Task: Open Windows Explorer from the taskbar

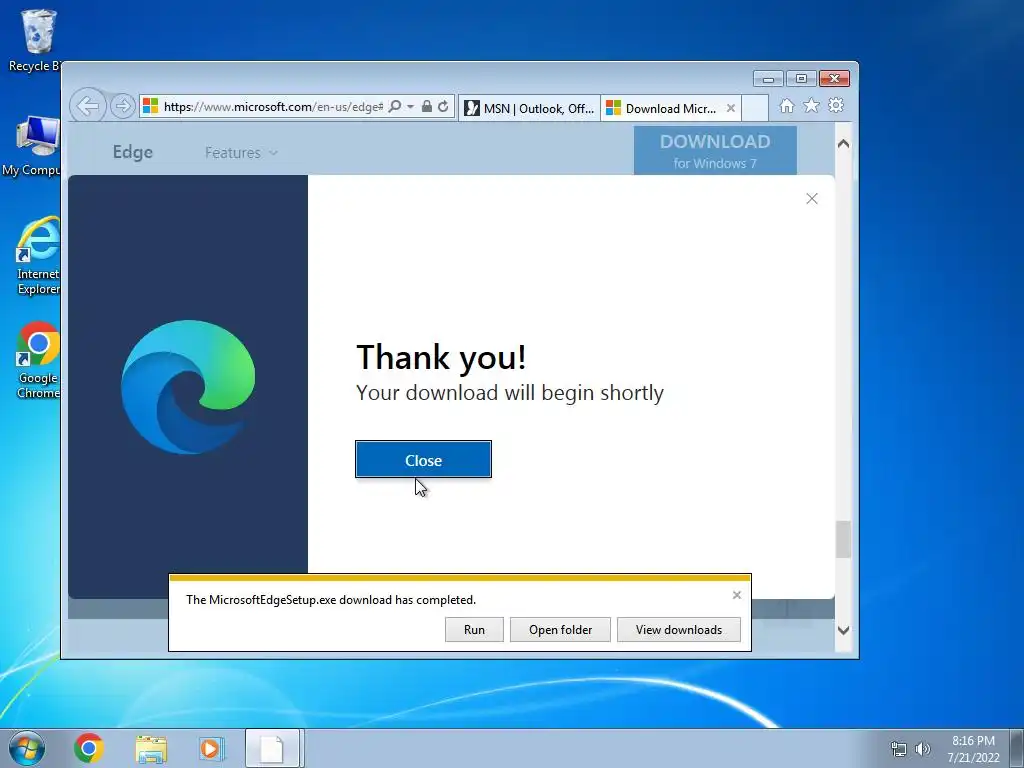Action: (151, 748)
